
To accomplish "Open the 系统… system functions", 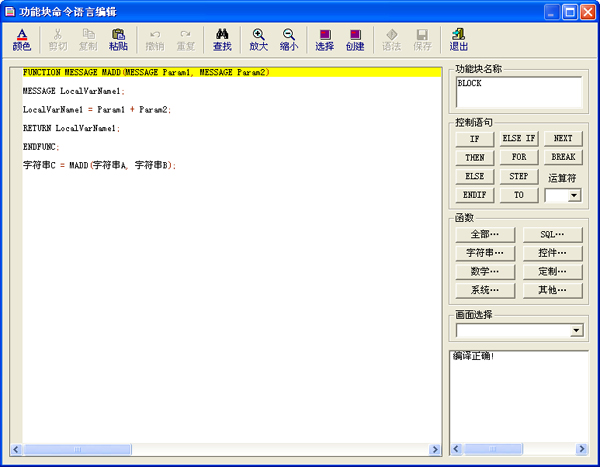I will (x=485, y=290).
